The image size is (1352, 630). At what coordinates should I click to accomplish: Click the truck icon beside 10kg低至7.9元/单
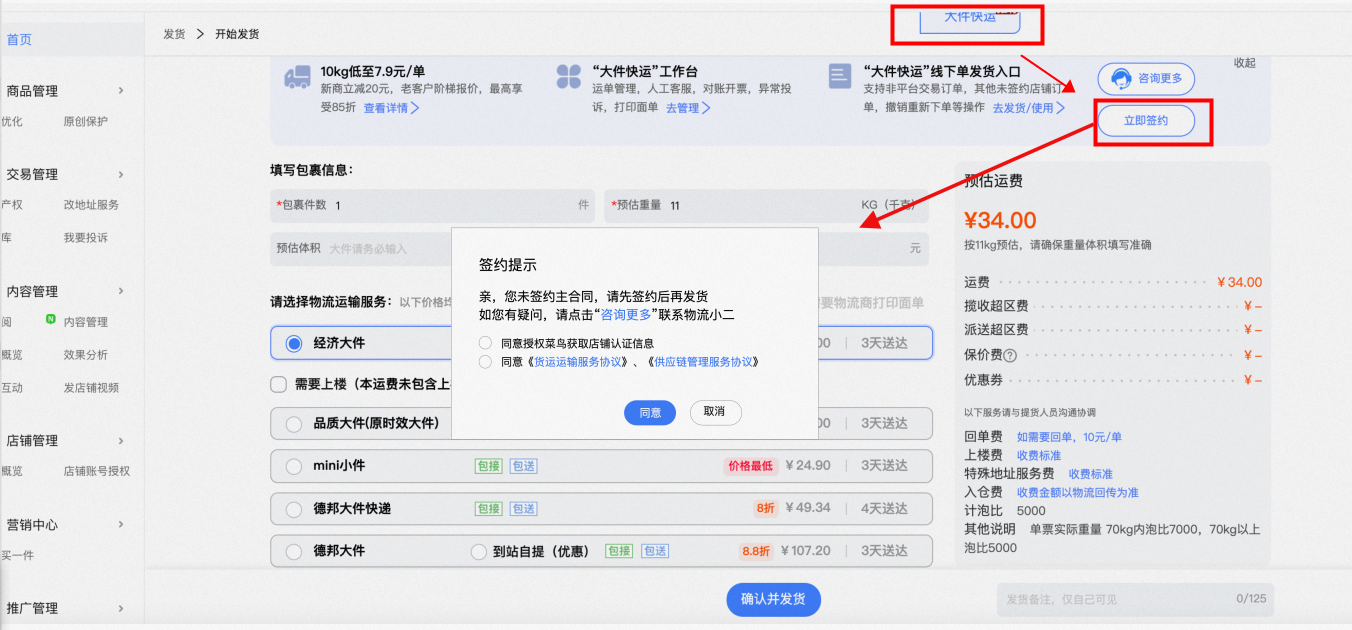pyautogui.click(x=297, y=77)
